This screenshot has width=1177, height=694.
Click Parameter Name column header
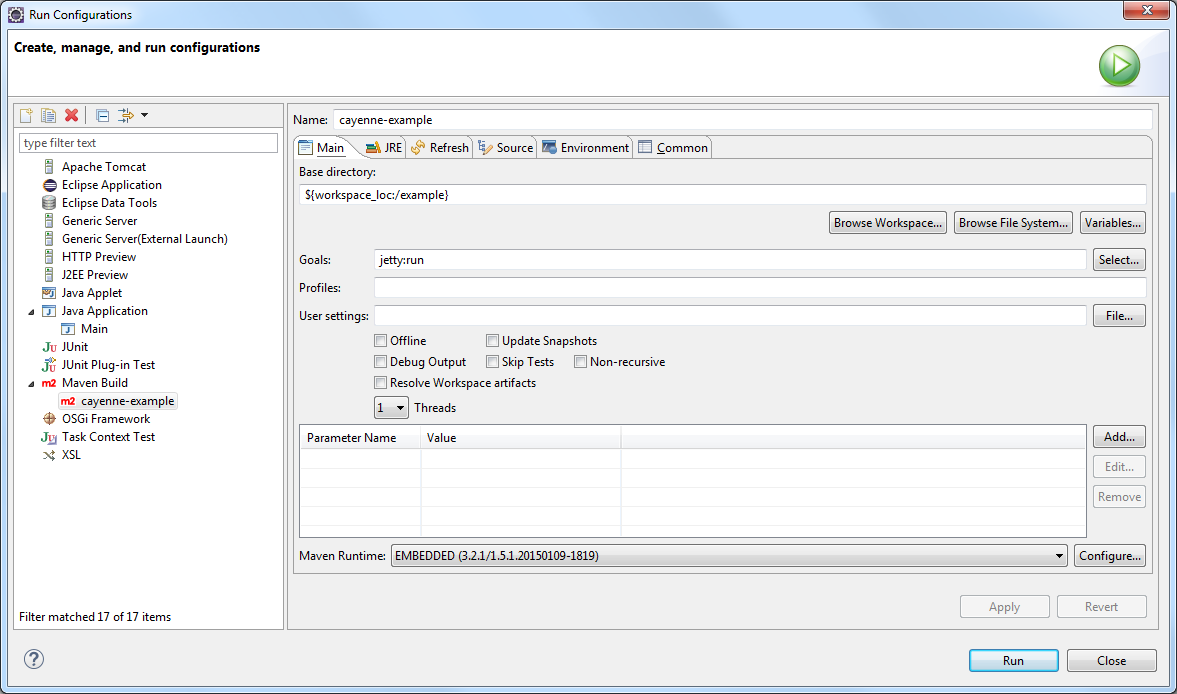point(360,437)
